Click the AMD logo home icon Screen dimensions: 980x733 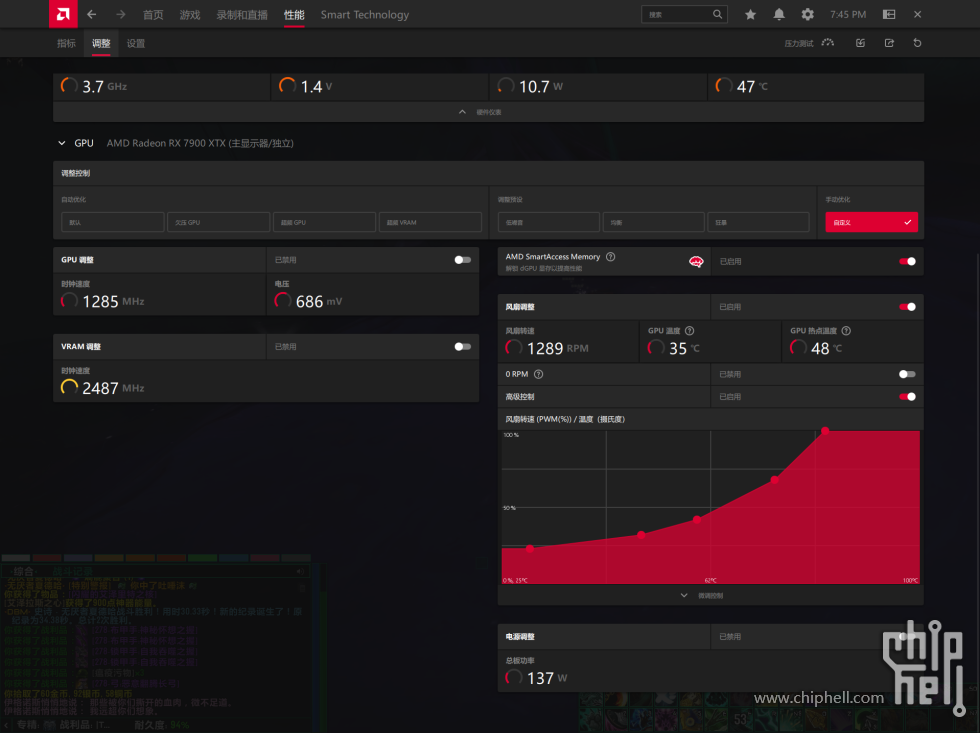(x=63, y=14)
